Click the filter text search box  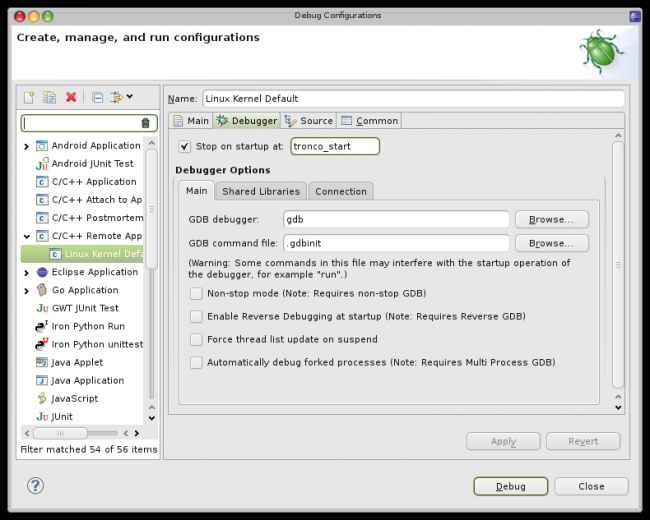pos(89,123)
